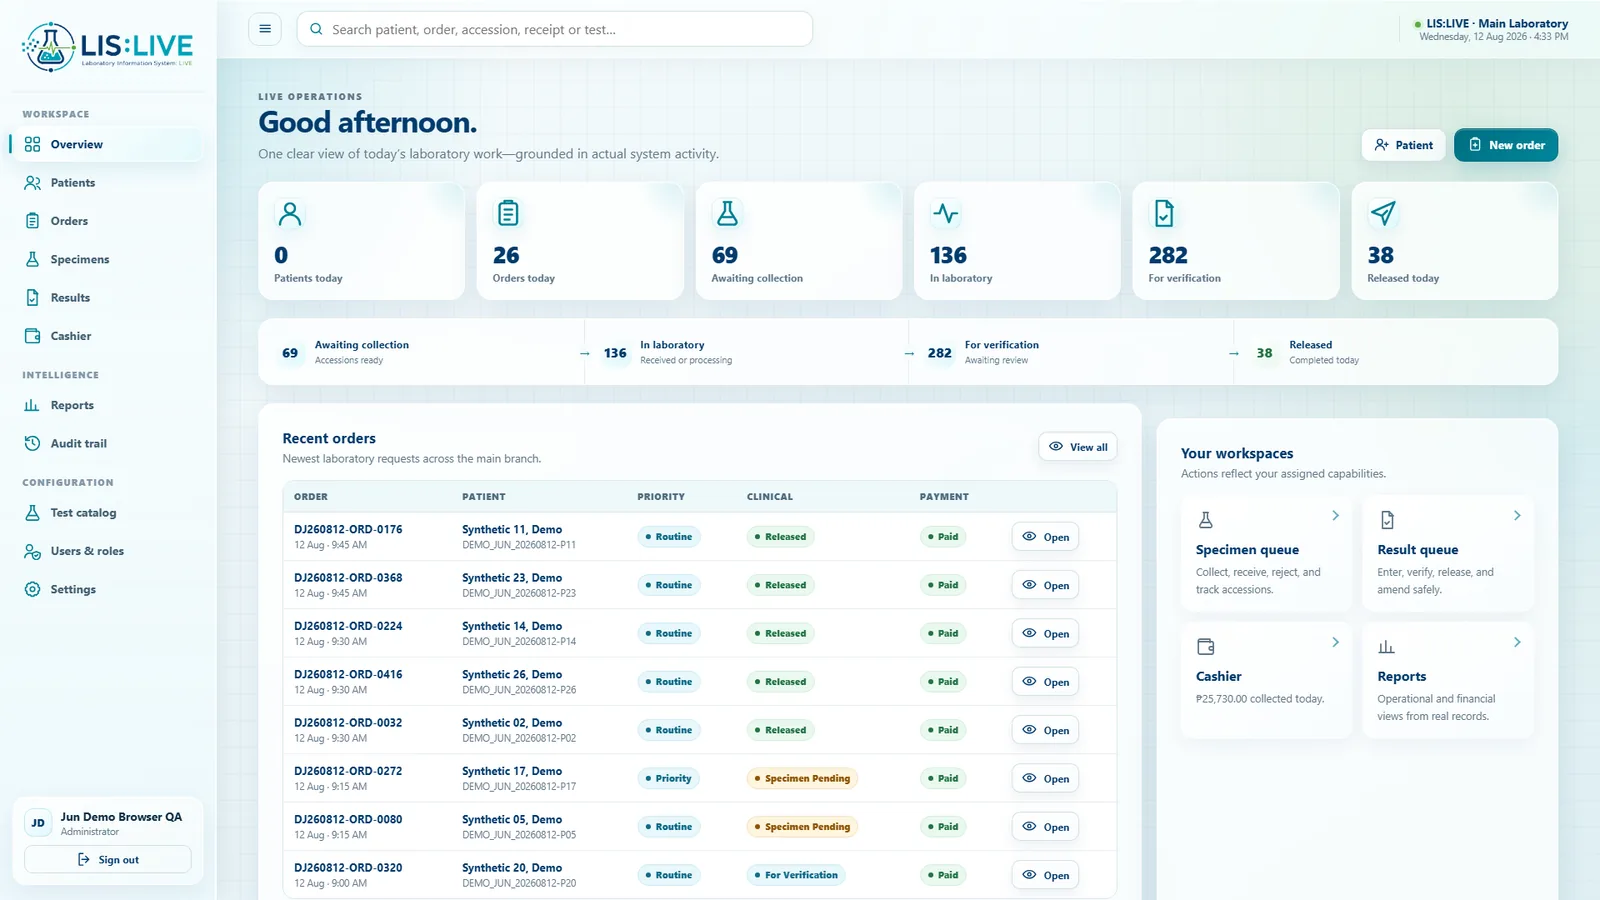Image resolution: width=1600 pixels, height=900 pixels.
Task: Click the Reports bar chart icon in workspaces
Action: 1387,647
